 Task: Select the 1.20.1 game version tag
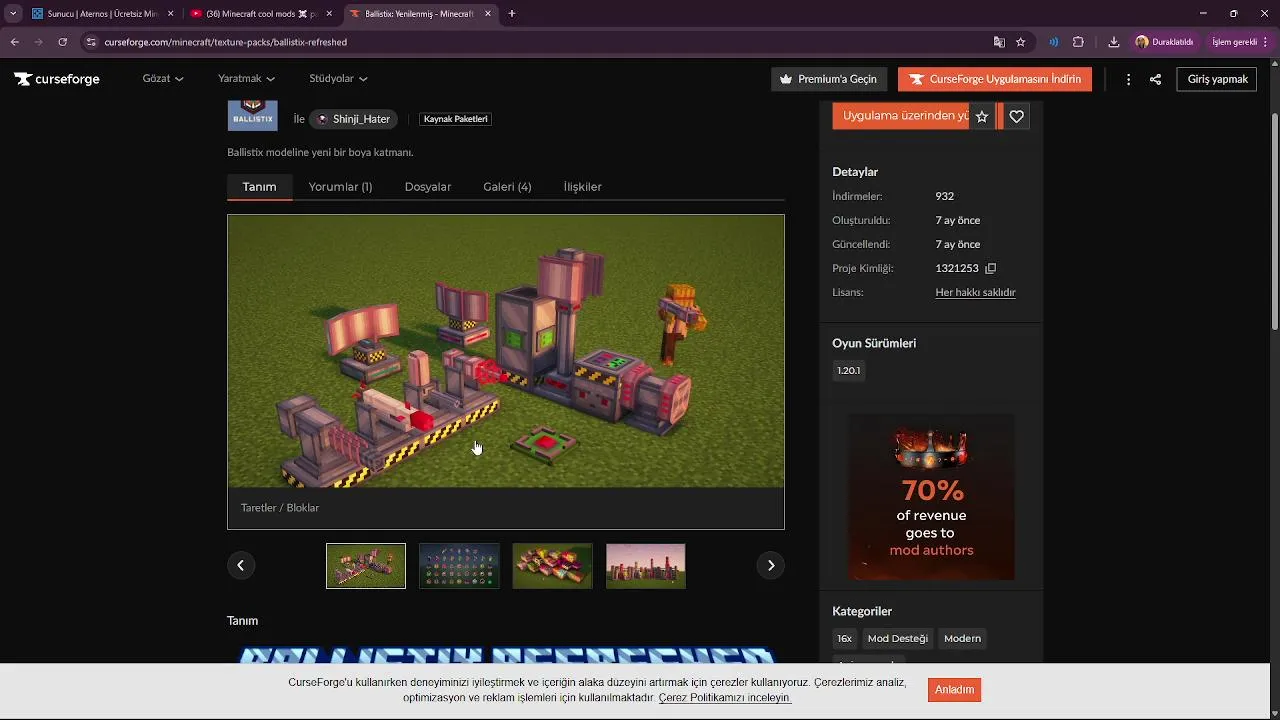pyautogui.click(x=848, y=371)
